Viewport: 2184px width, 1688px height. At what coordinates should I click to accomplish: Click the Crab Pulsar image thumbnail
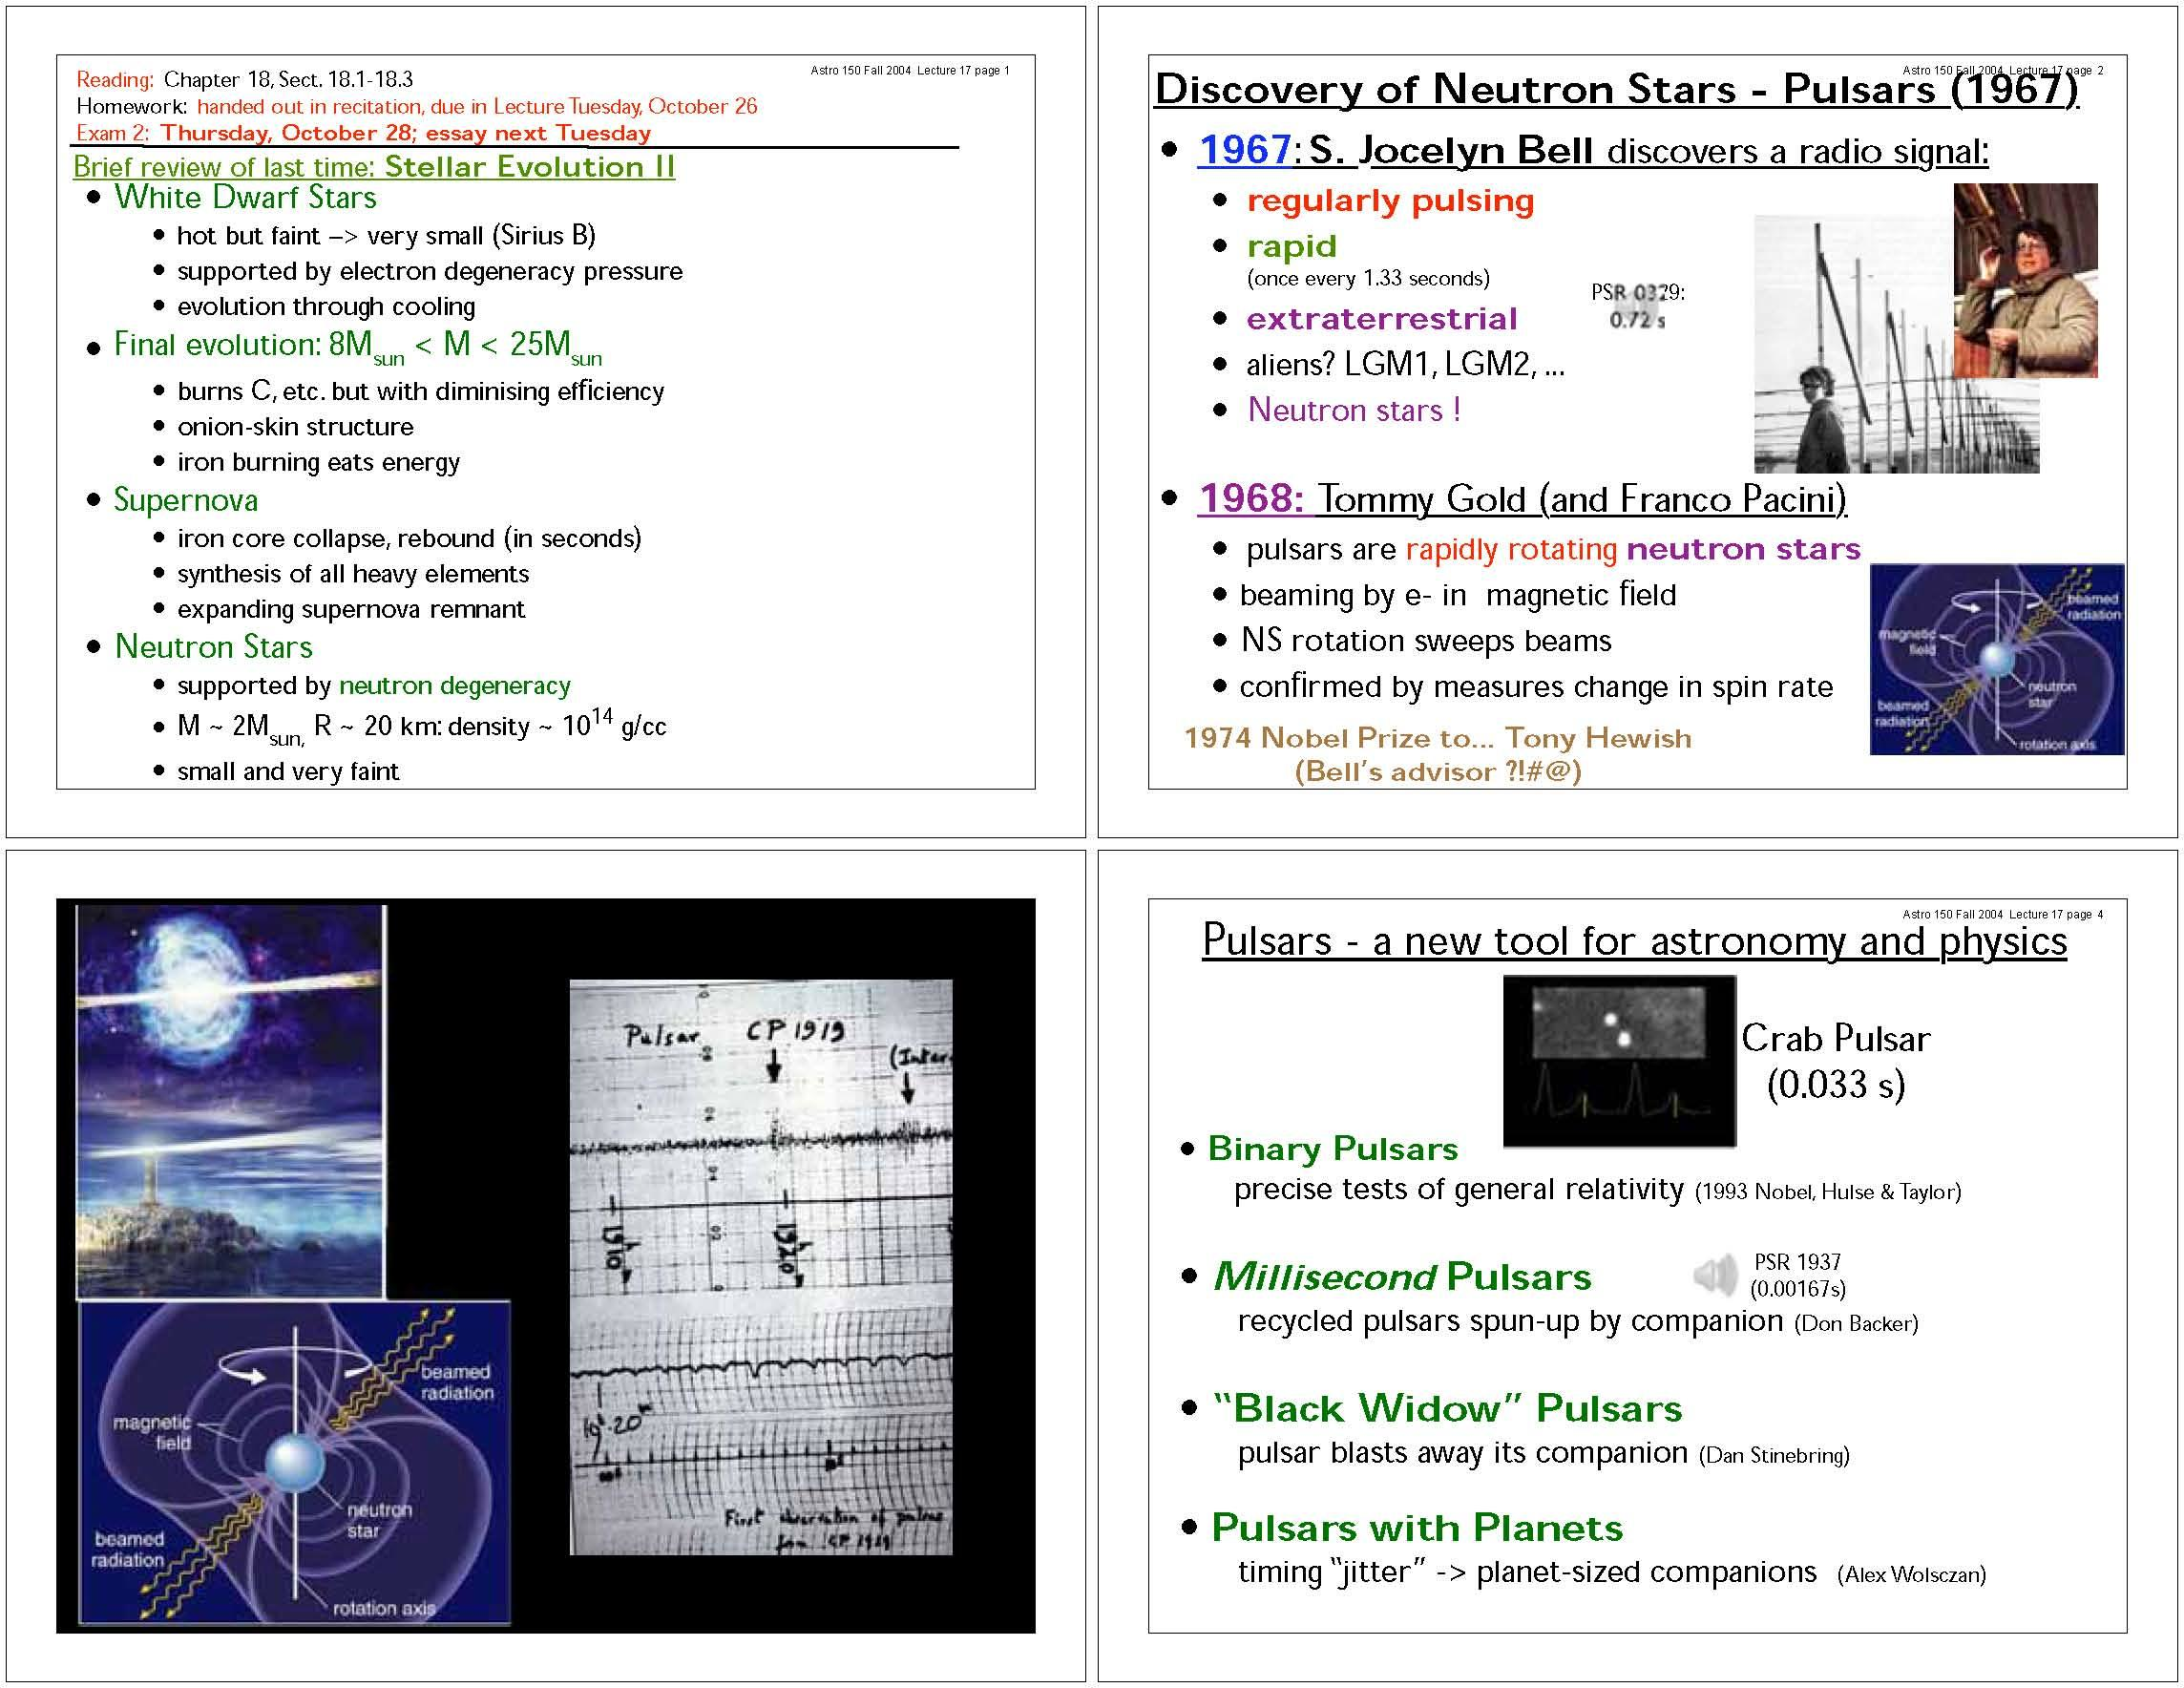[x=1619, y=1060]
